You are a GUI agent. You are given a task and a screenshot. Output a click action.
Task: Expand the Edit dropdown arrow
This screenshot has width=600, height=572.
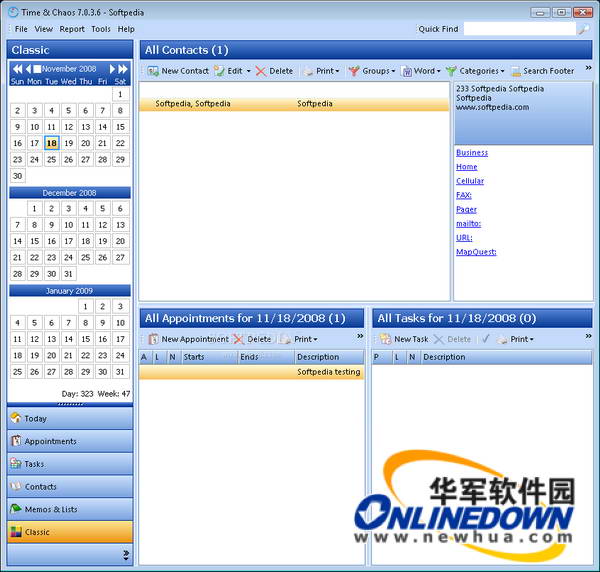[249, 71]
